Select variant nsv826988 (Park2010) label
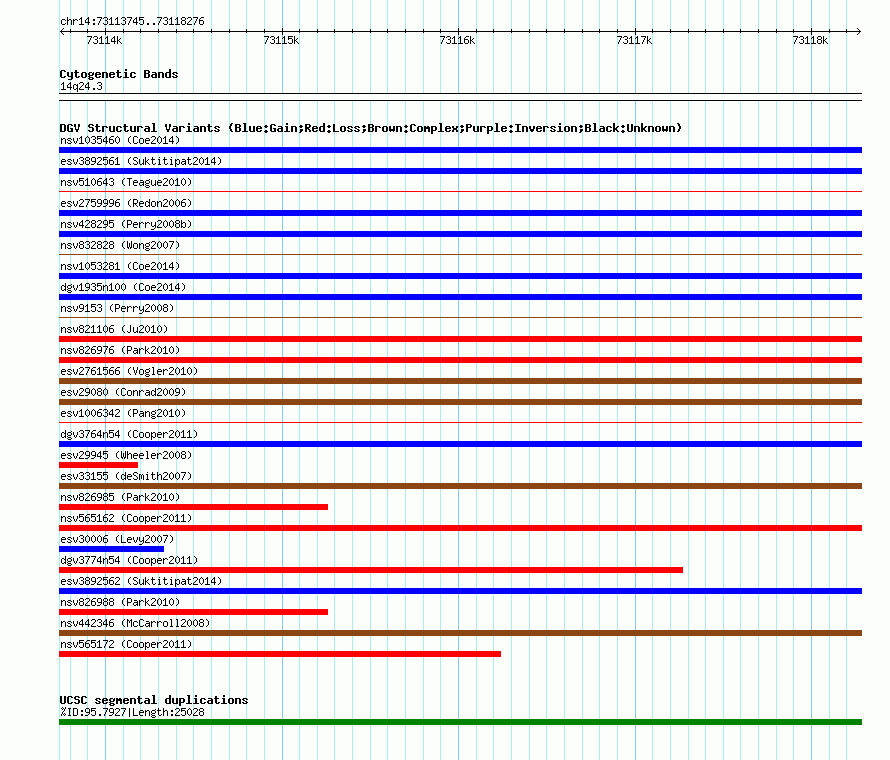 coord(120,602)
